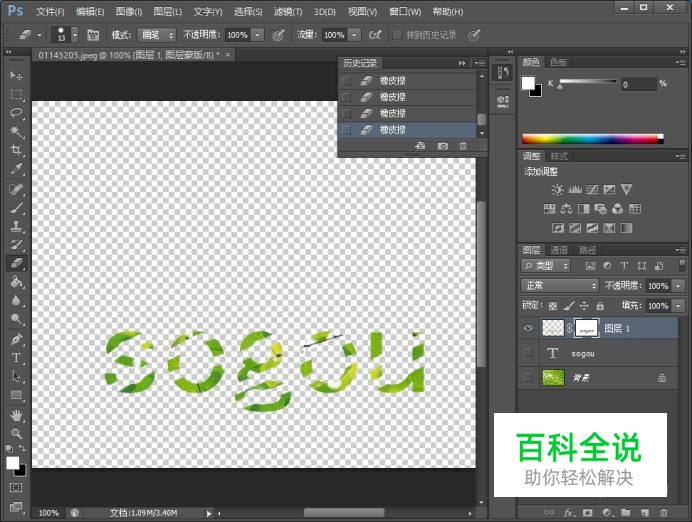Add Color Balance adjustment
692x522 pixels.
566,209
